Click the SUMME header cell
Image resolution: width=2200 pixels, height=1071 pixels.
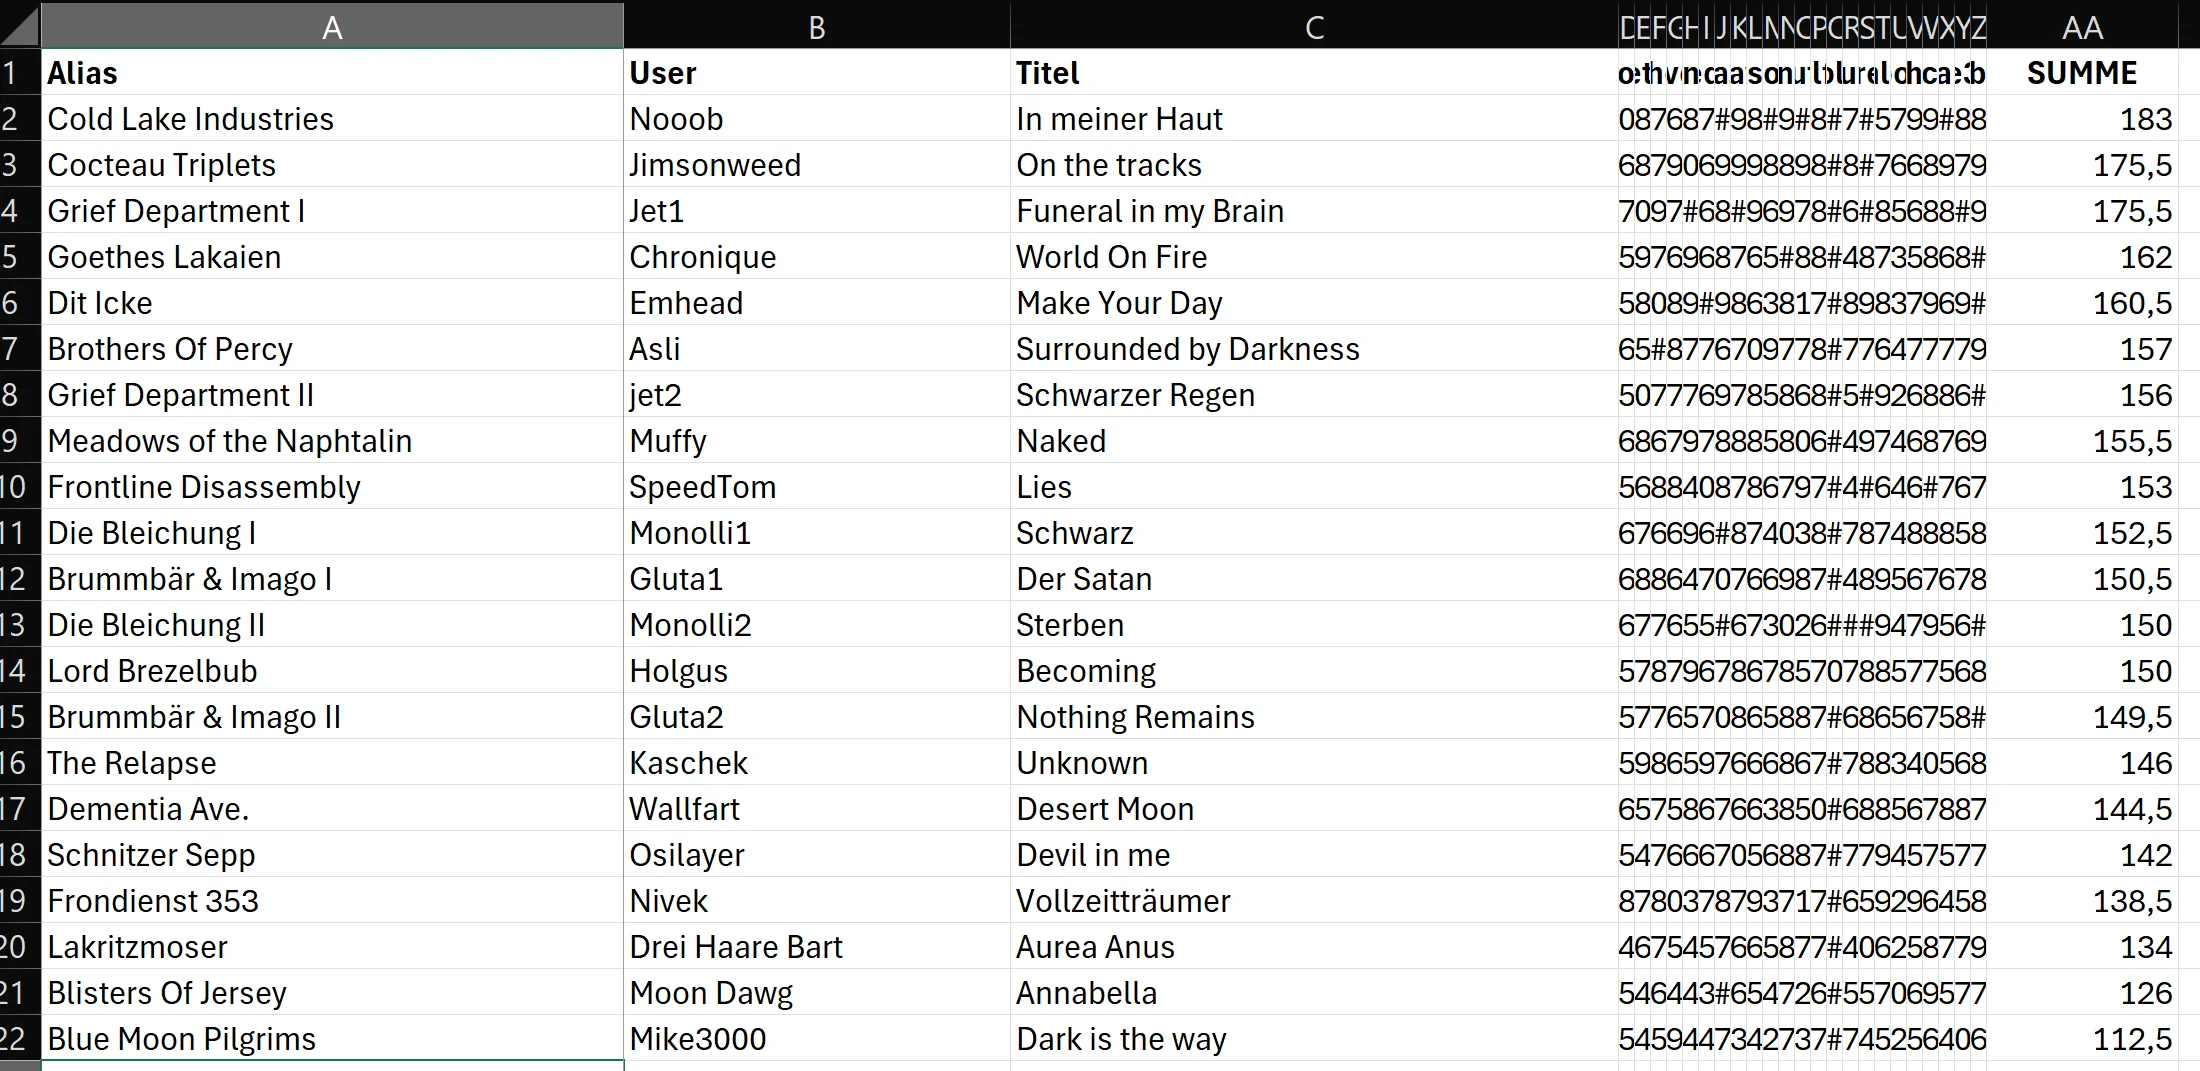pos(2082,72)
